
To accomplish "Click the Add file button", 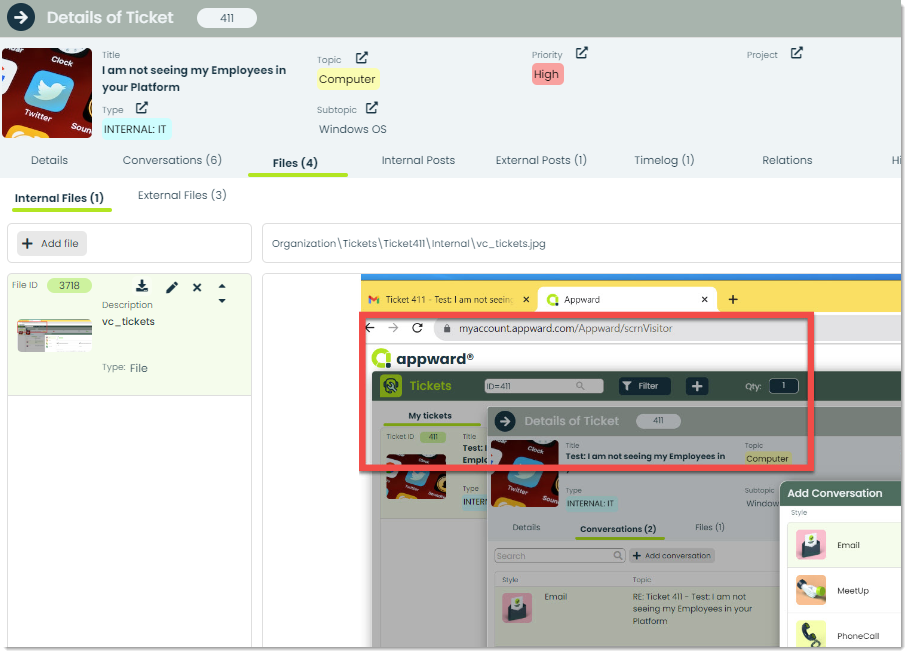I will click(52, 244).
